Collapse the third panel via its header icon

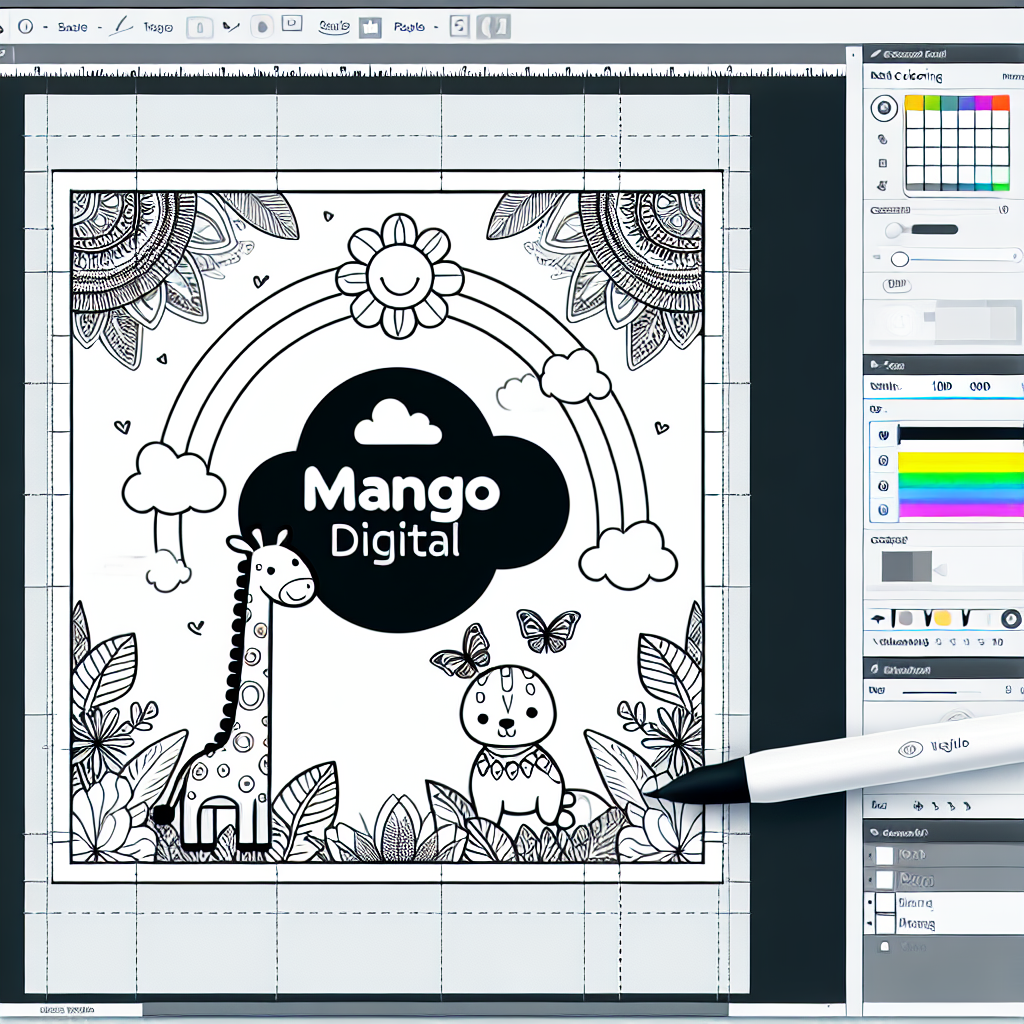(874, 669)
